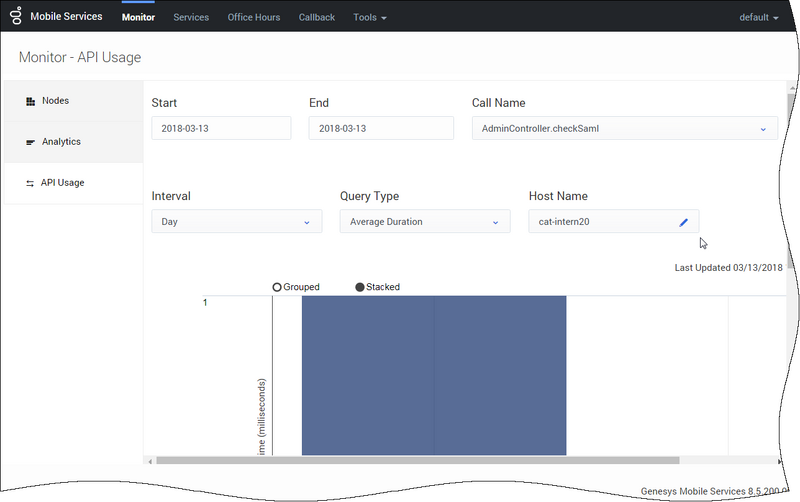Image resolution: width=800 pixels, height=502 pixels.
Task: Click the Nodes sidebar icon
Action: click(x=30, y=101)
